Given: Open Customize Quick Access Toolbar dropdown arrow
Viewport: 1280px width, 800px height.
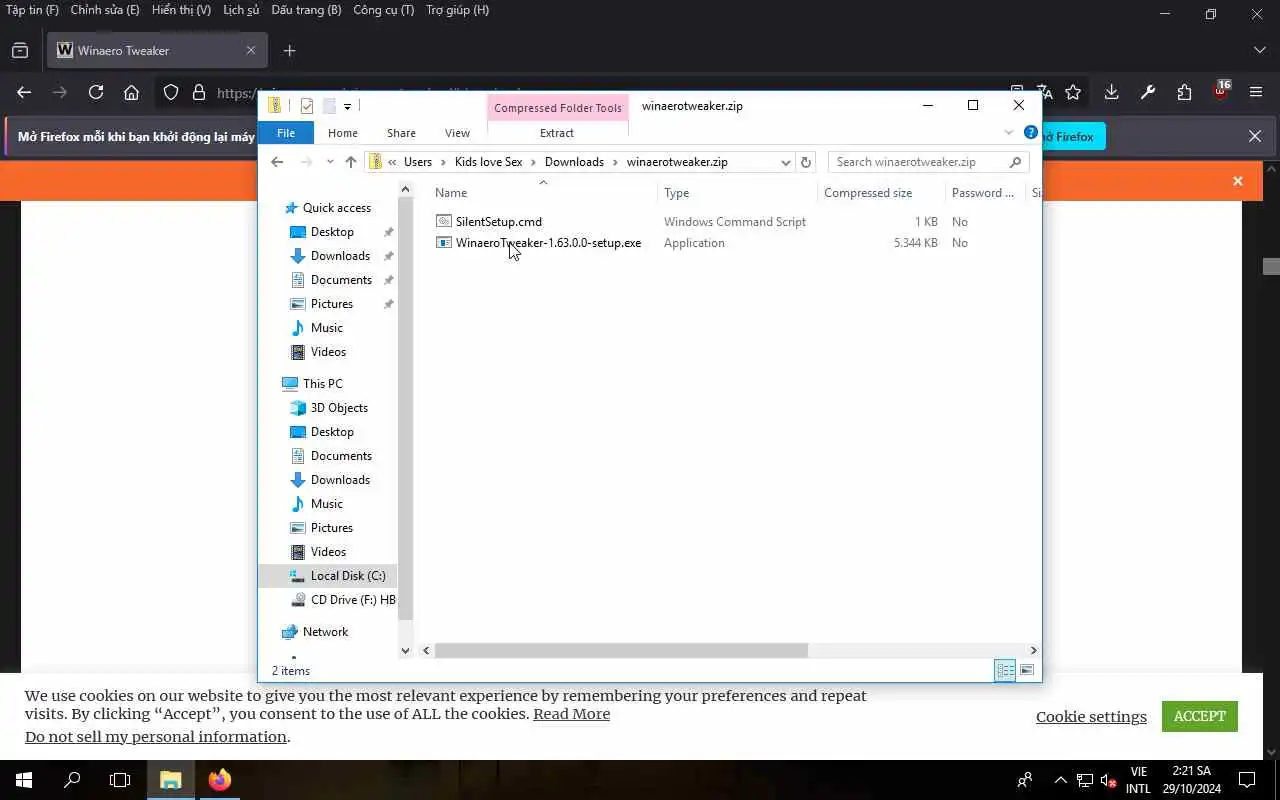Looking at the screenshot, I should tap(348, 106).
